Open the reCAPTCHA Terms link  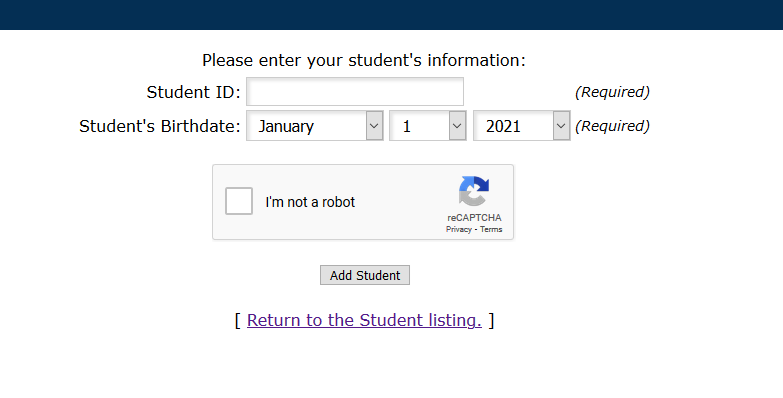click(x=491, y=229)
